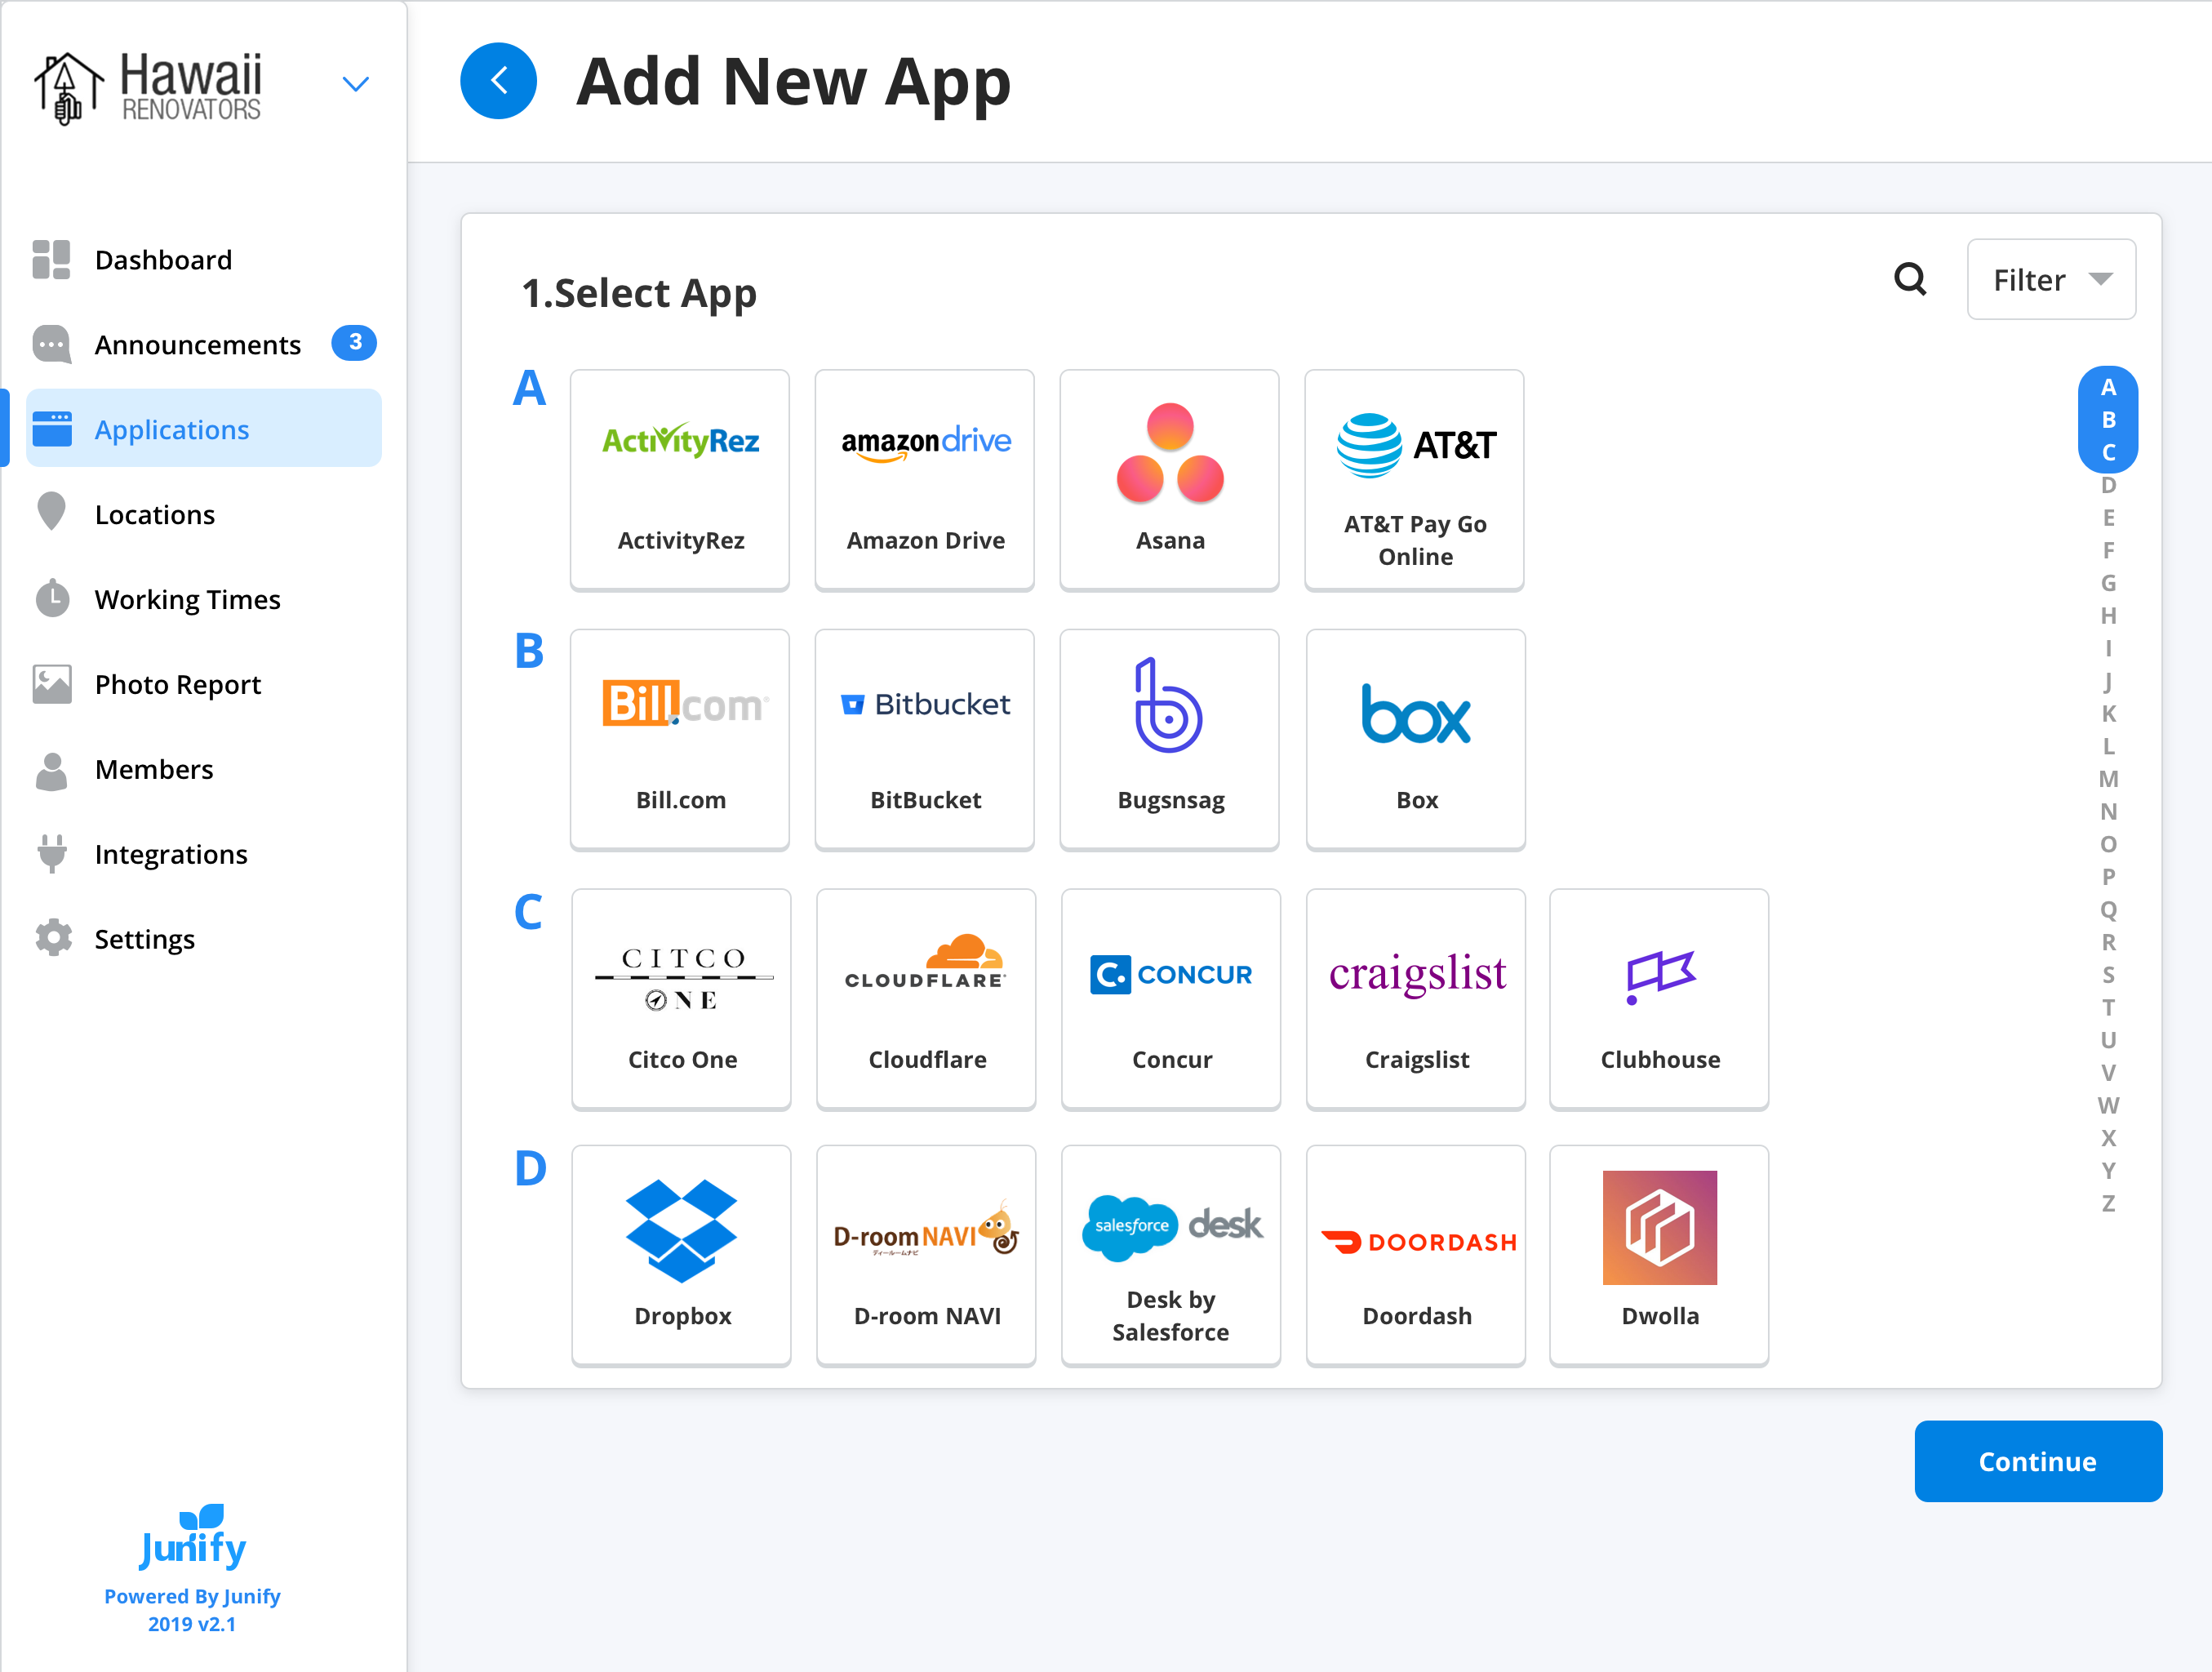Click the Hawaii Renovators logo
This screenshot has width=2212, height=1672.
[149, 87]
